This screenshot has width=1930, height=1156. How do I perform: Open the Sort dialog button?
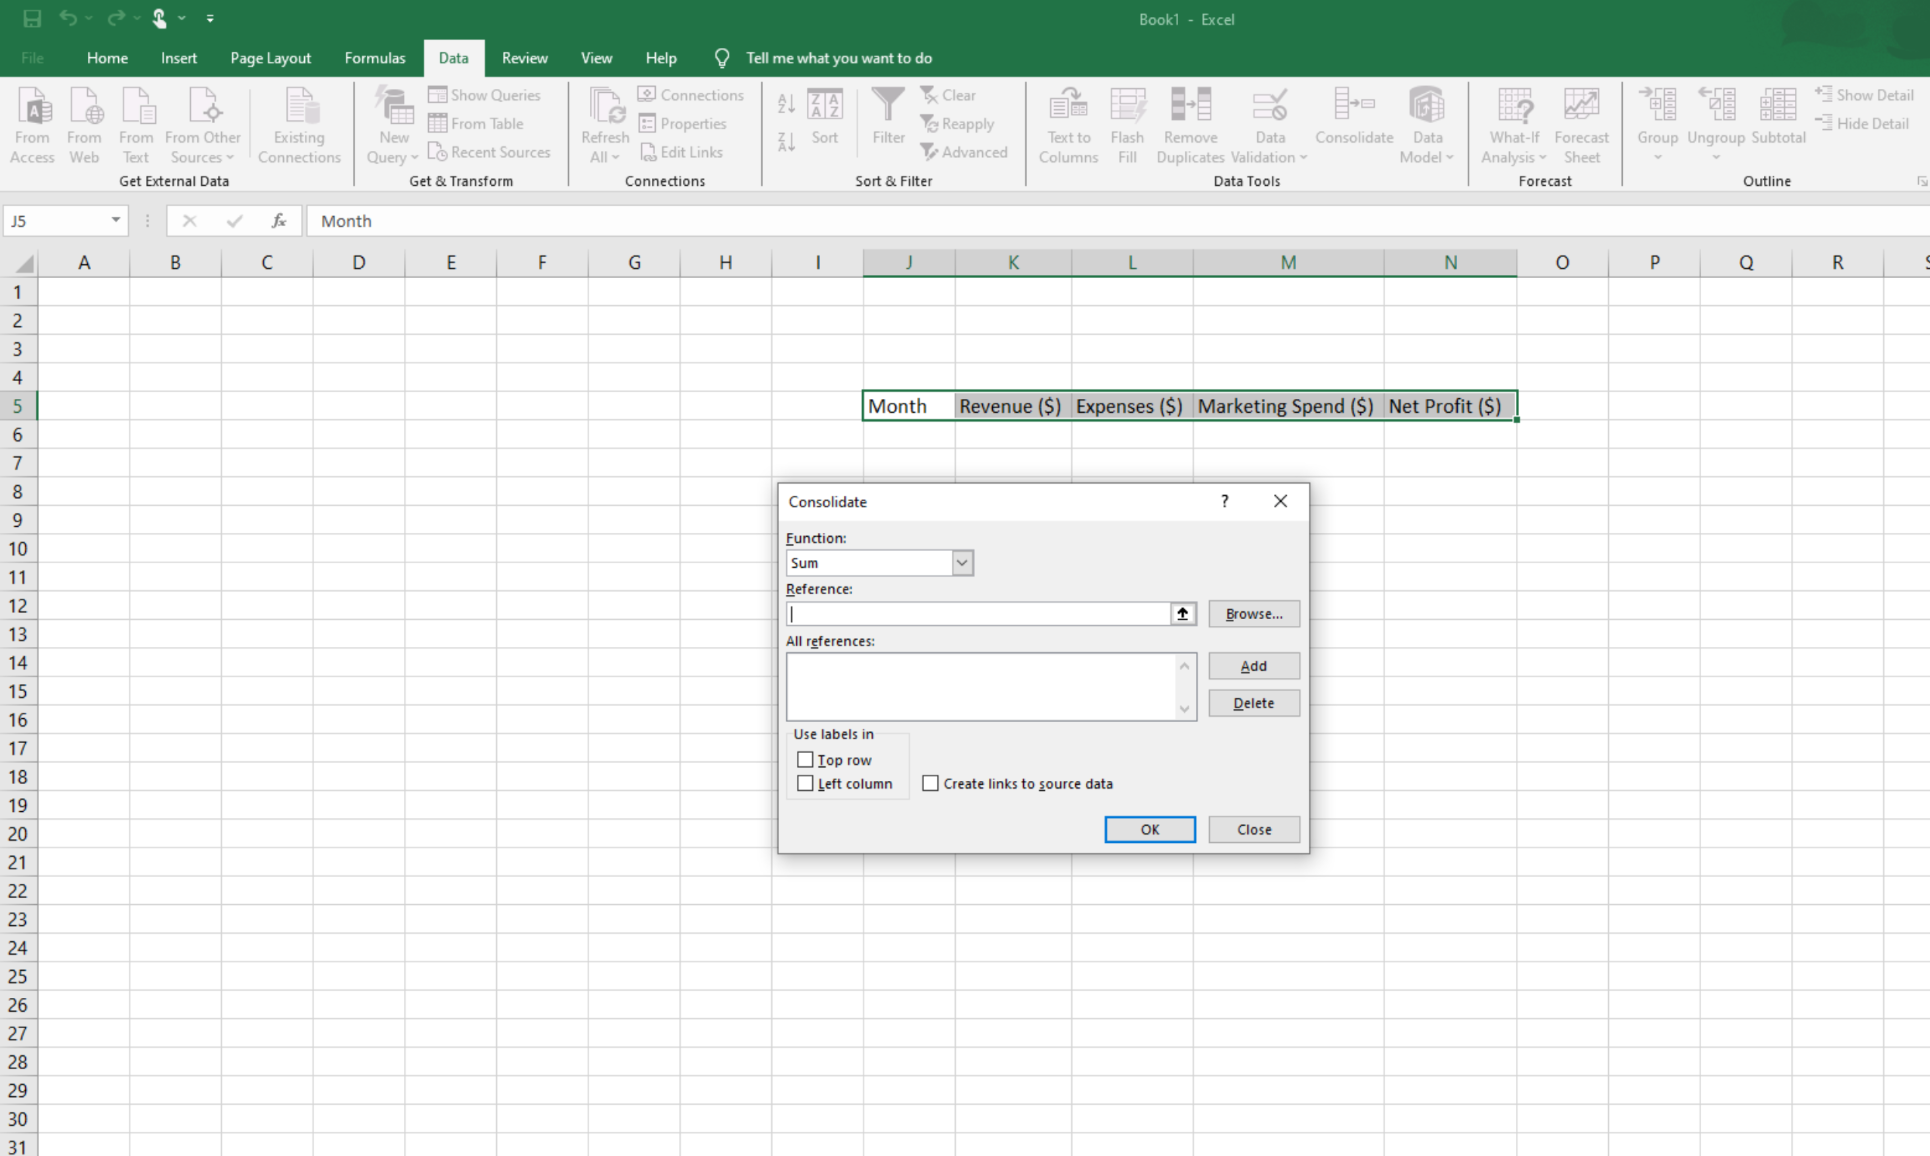[825, 118]
